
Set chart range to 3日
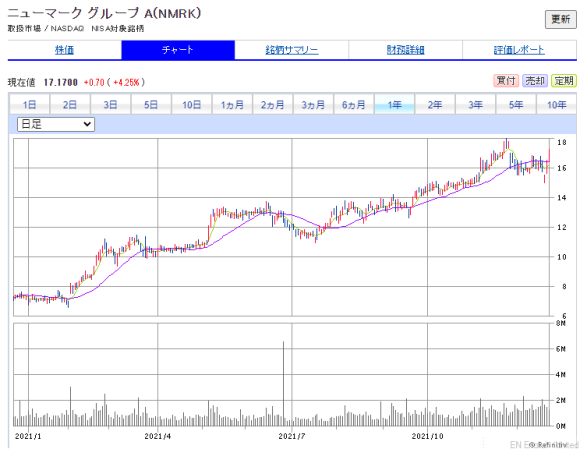coord(110,105)
